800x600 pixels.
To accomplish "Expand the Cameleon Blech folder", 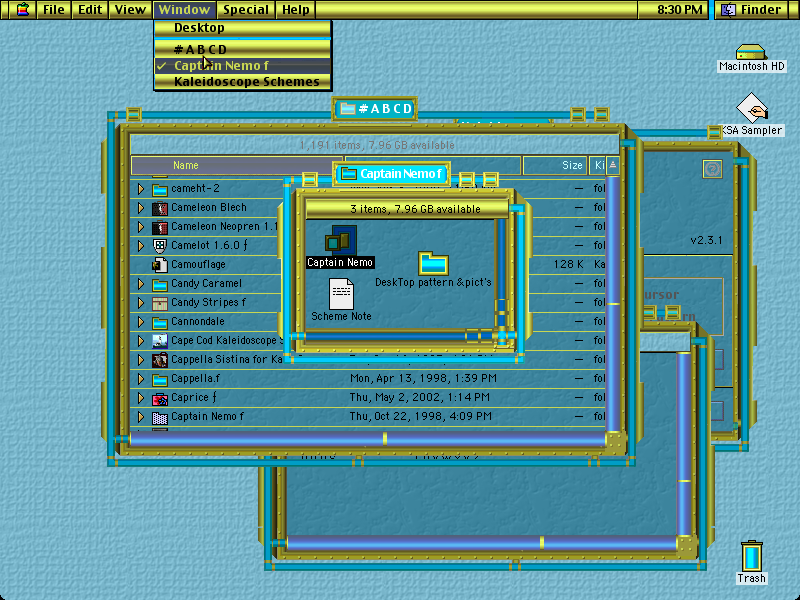I will [x=141, y=208].
